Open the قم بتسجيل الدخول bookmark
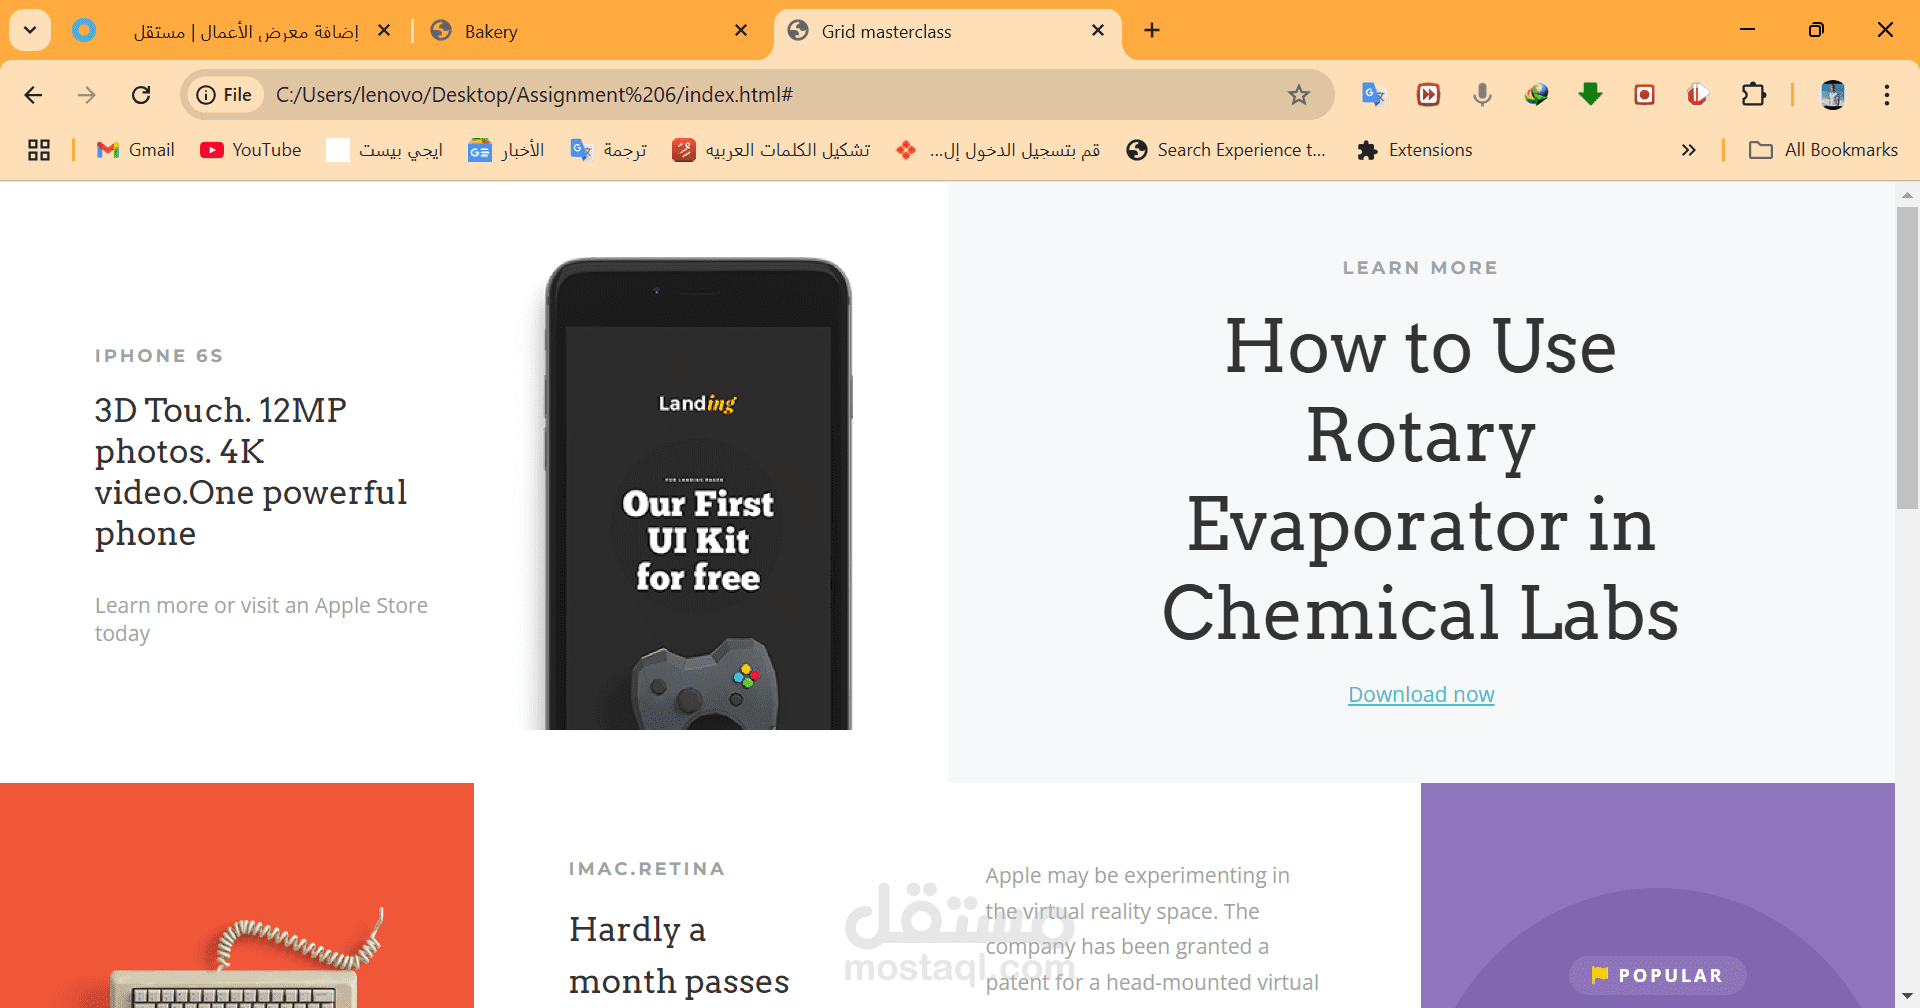The width and height of the screenshot is (1920, 1008). coord(997,150)
